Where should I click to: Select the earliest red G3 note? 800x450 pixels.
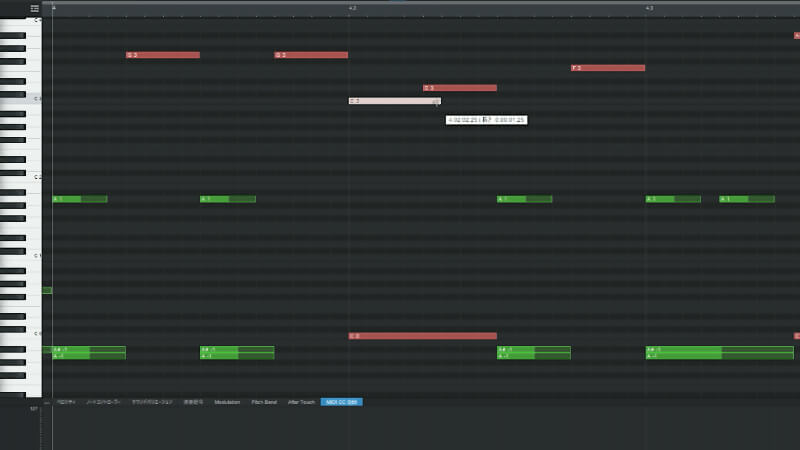coord(163,55)
